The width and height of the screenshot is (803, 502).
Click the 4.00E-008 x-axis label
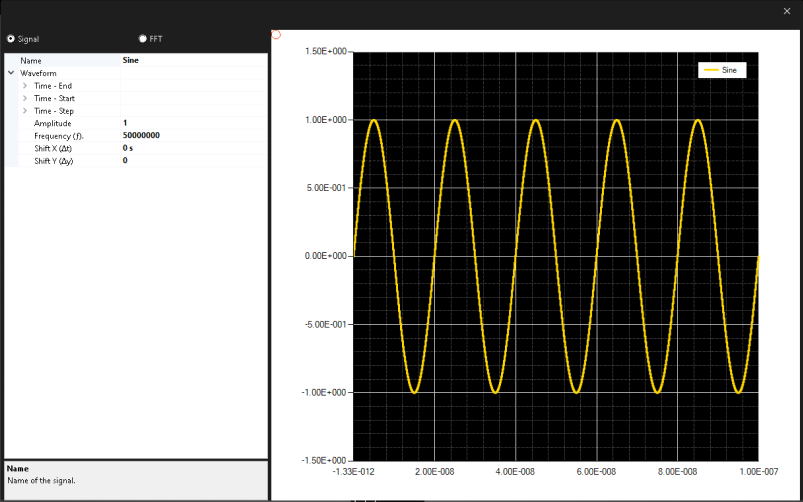515,472
